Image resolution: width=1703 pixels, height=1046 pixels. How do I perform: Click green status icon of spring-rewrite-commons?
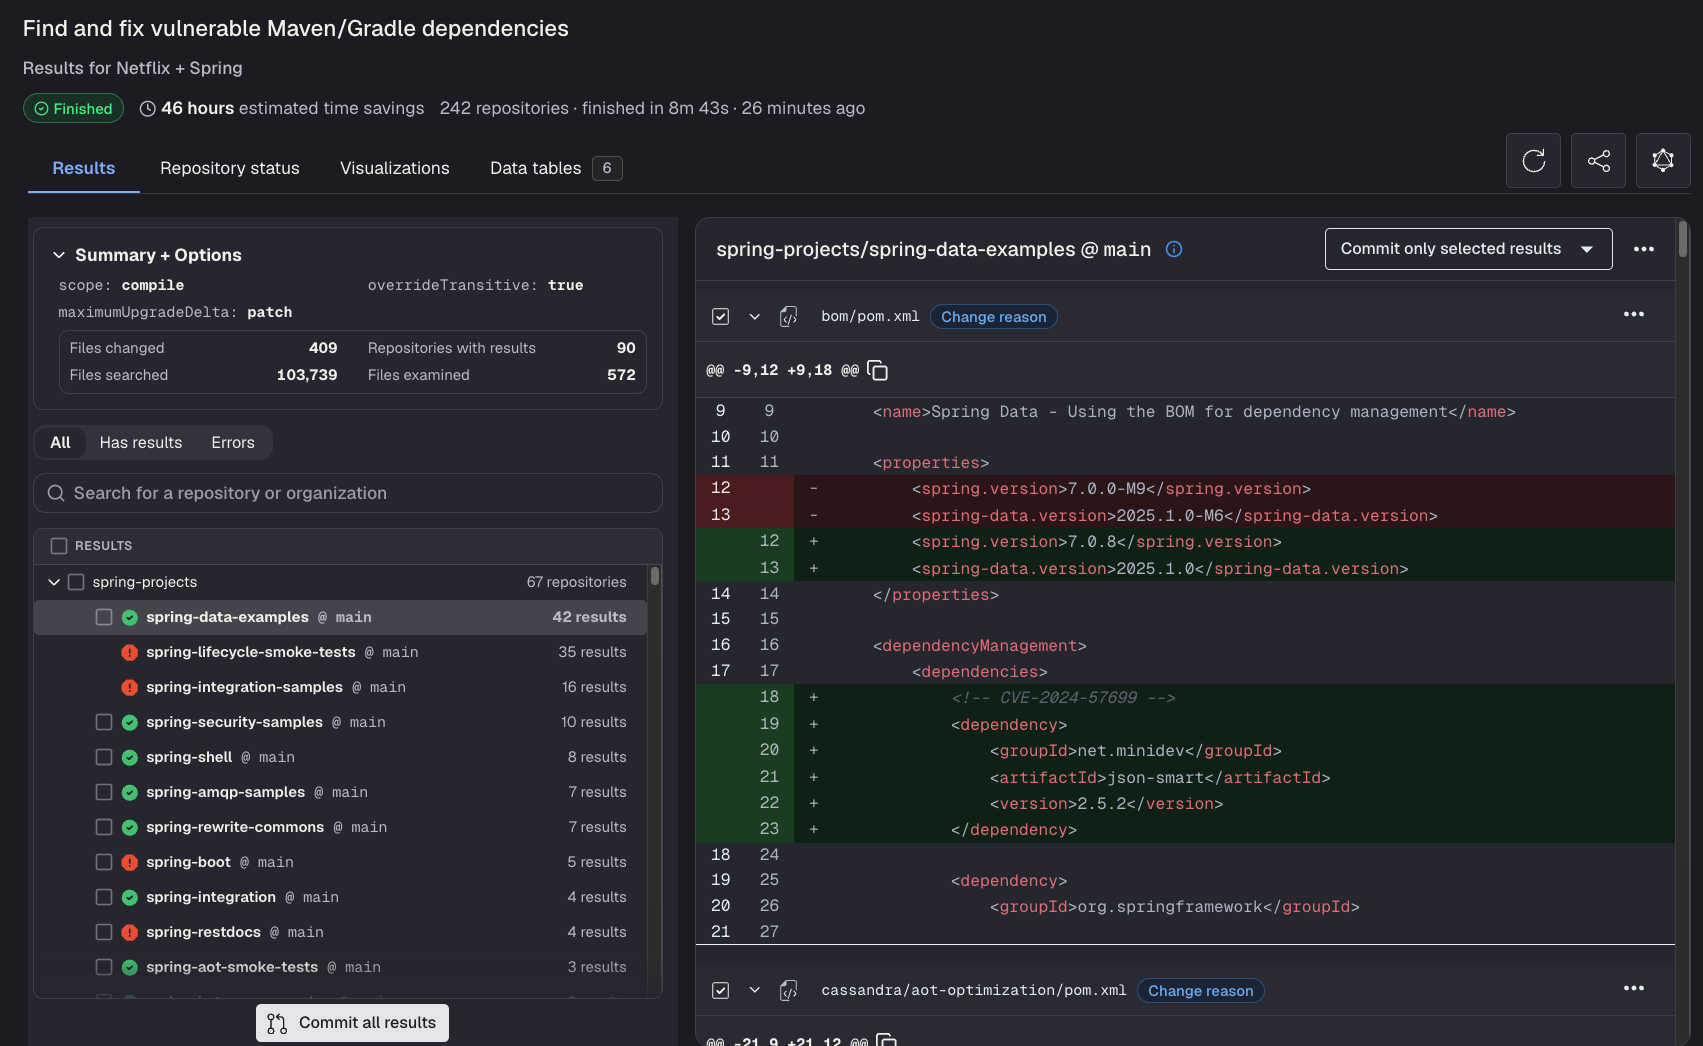130,827
